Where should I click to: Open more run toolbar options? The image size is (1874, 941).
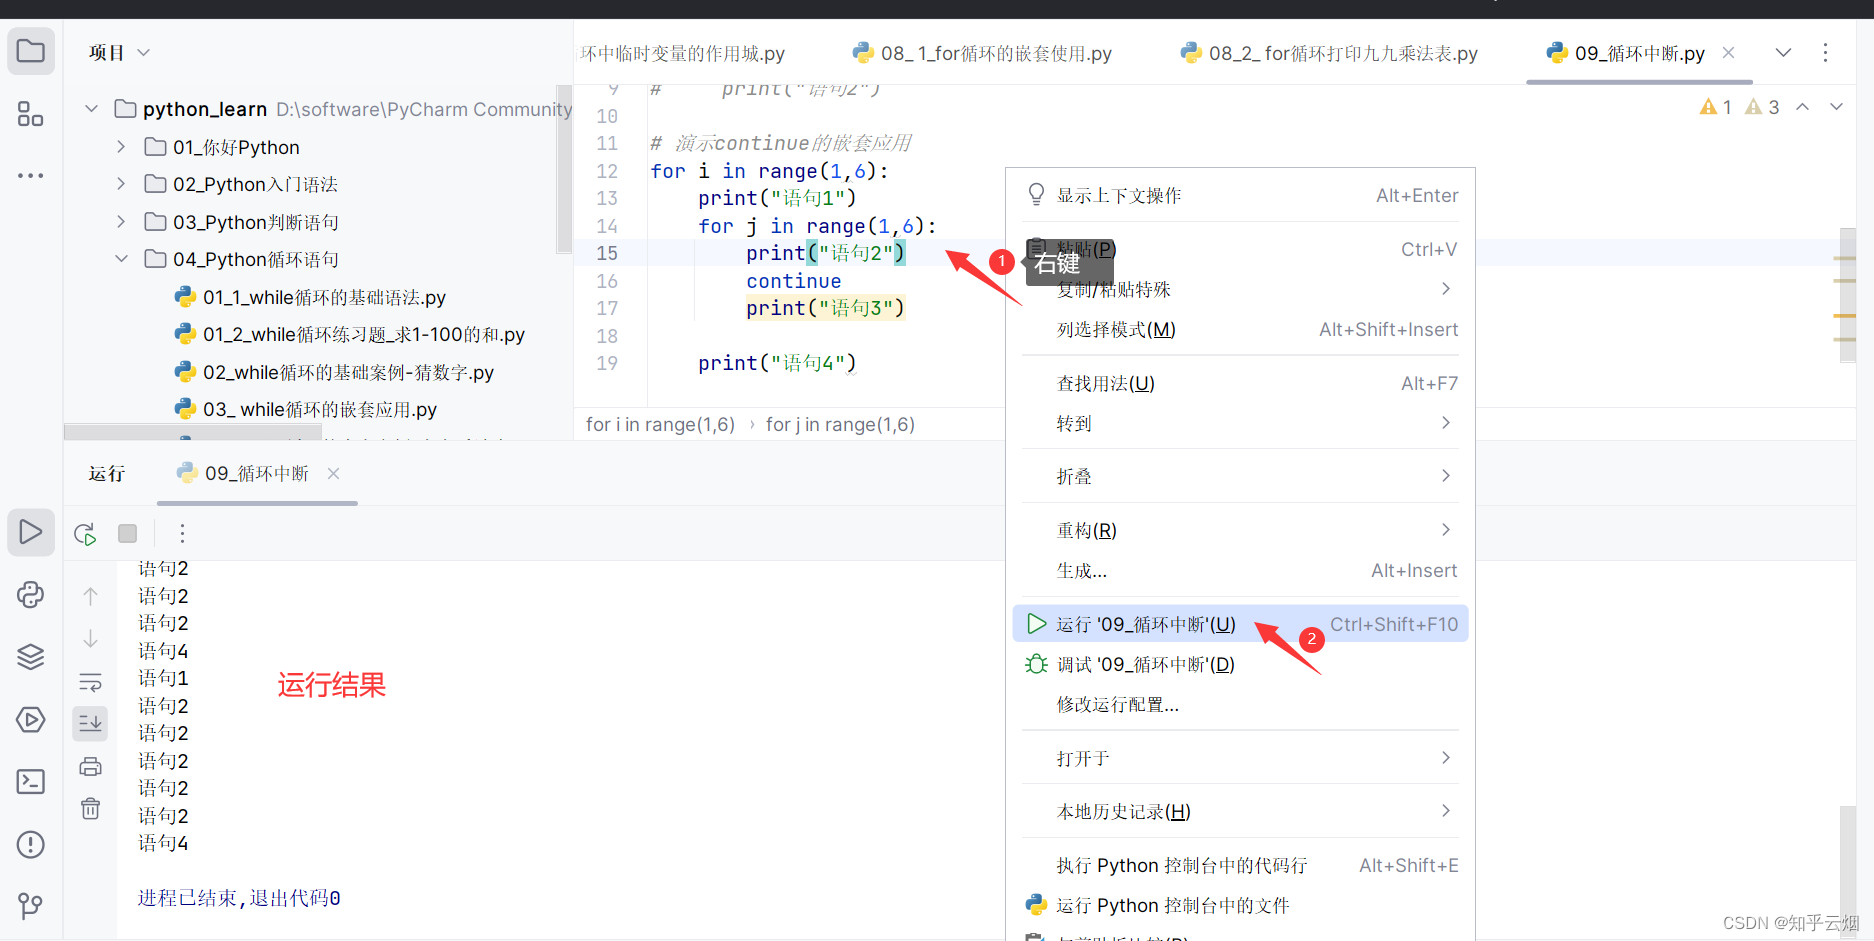tap(182, 534)
